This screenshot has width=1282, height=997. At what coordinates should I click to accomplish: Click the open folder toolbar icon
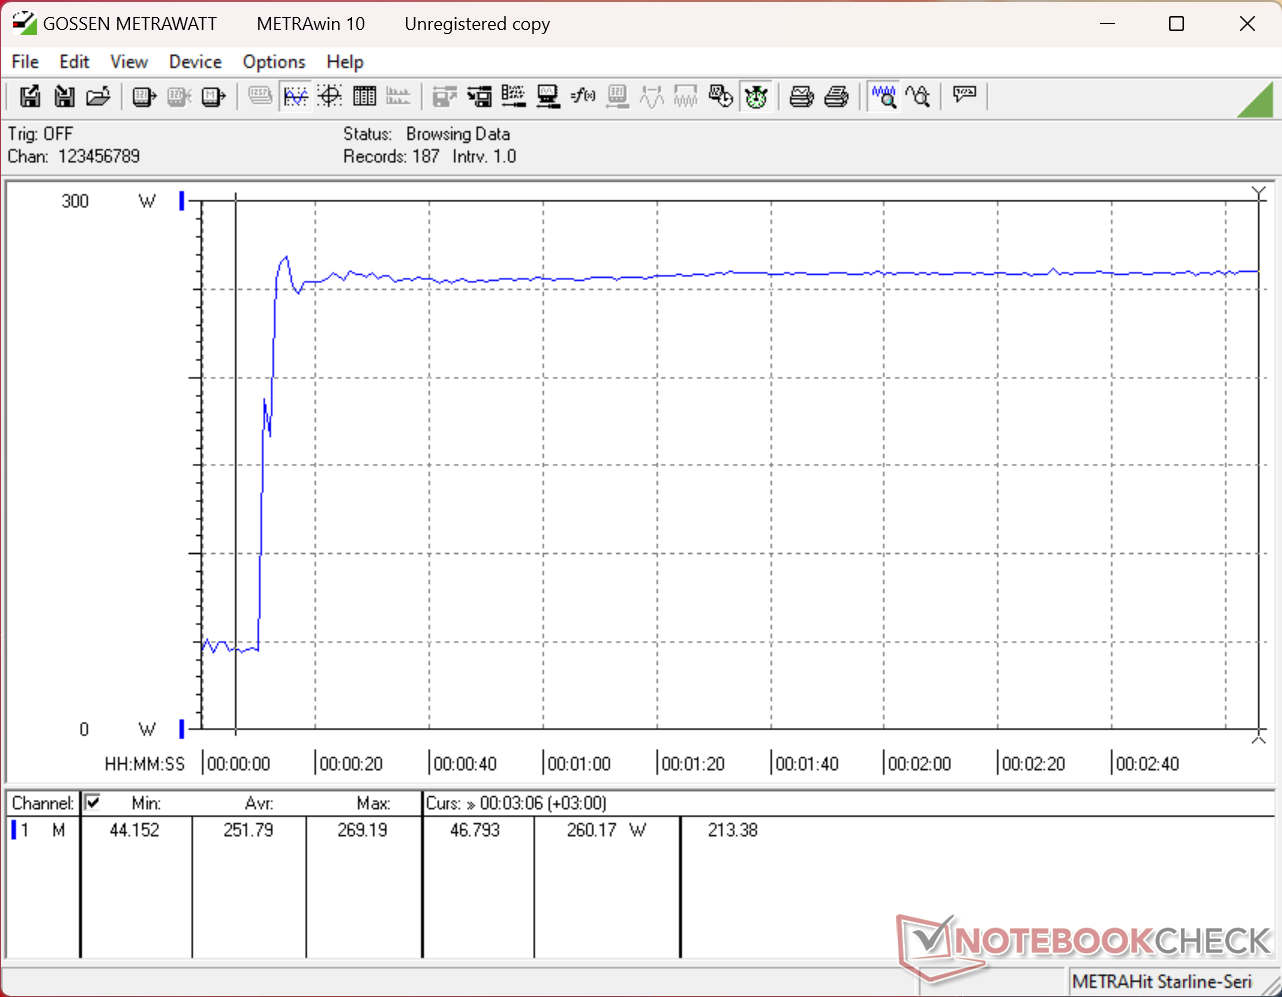coord(98,96)
